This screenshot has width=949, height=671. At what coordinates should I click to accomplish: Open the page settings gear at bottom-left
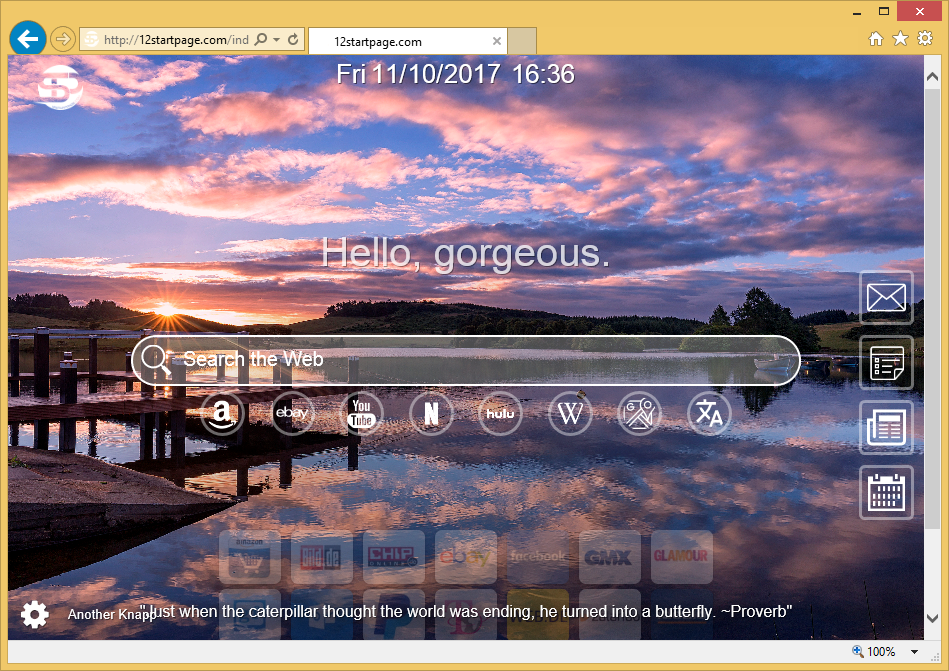tap(35, 614)
